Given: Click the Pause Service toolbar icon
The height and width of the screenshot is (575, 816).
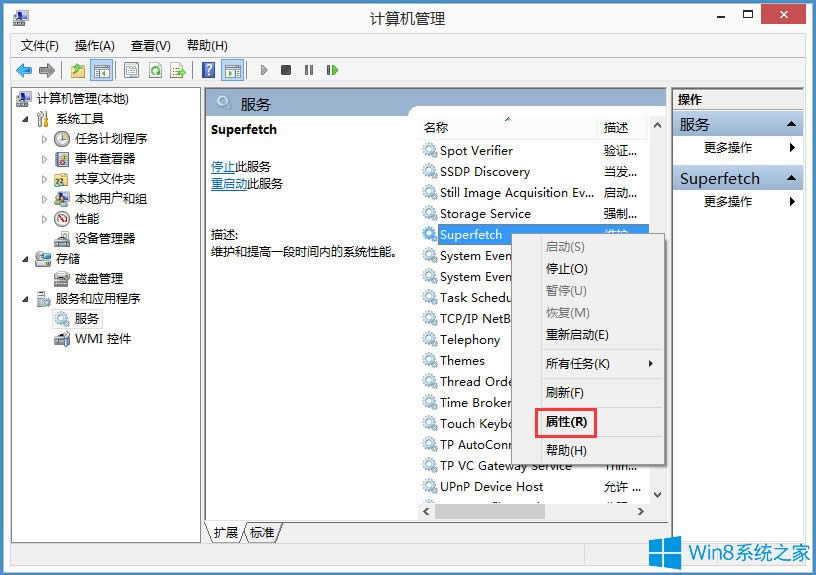Looking at the screenshot, I should (309, 70).
